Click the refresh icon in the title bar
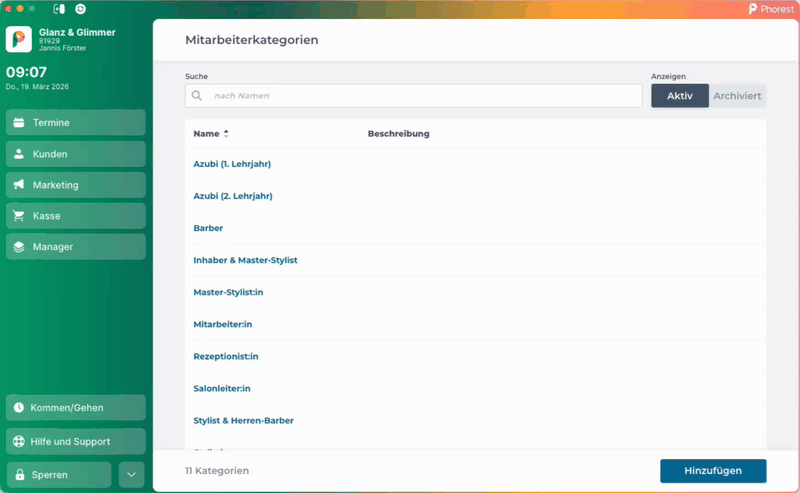 pyautogui.click(x=80, y=9)
